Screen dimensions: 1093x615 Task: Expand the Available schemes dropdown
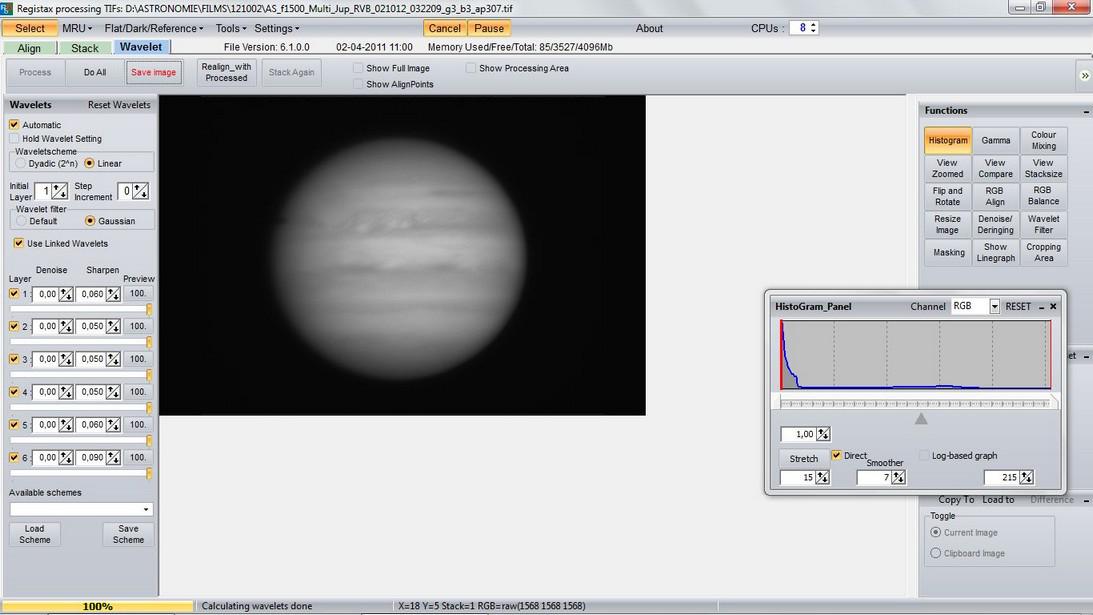(146, 509)
